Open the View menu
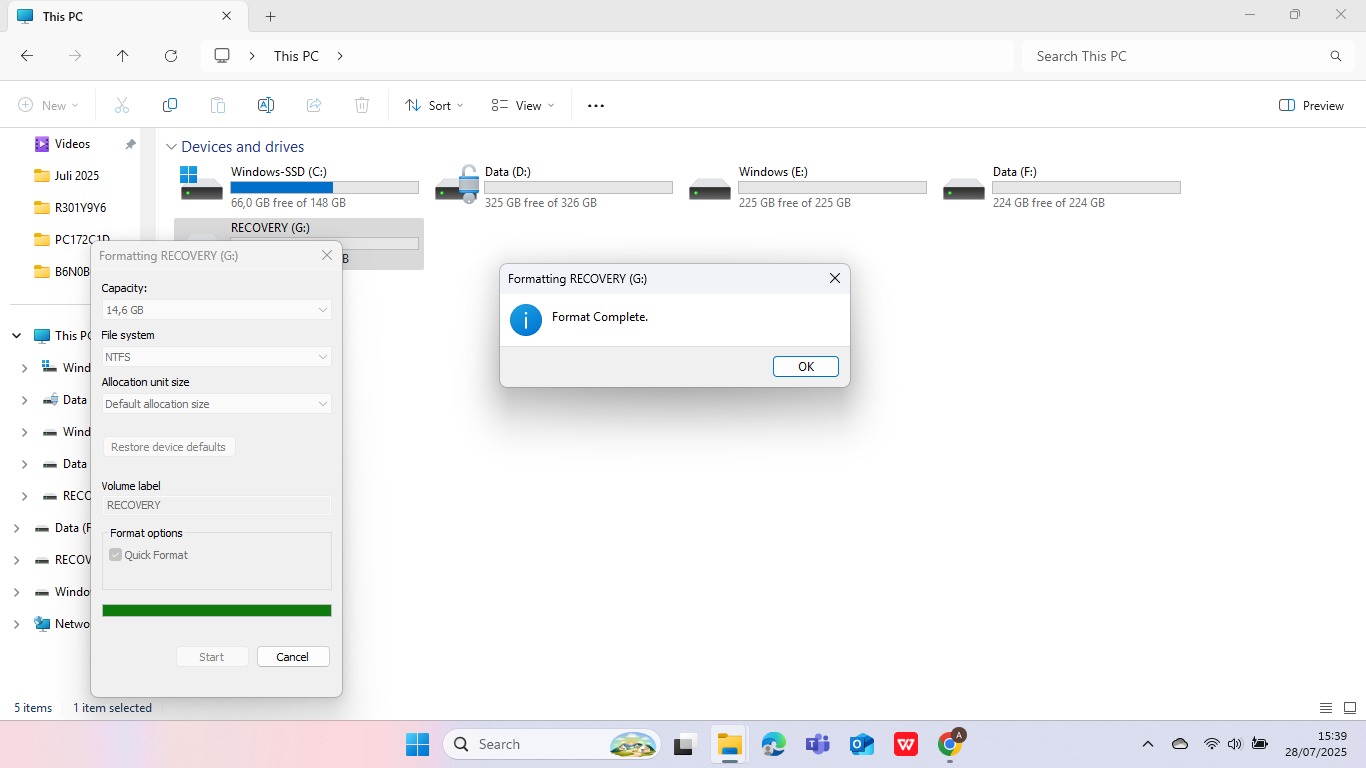 (522, 105)
